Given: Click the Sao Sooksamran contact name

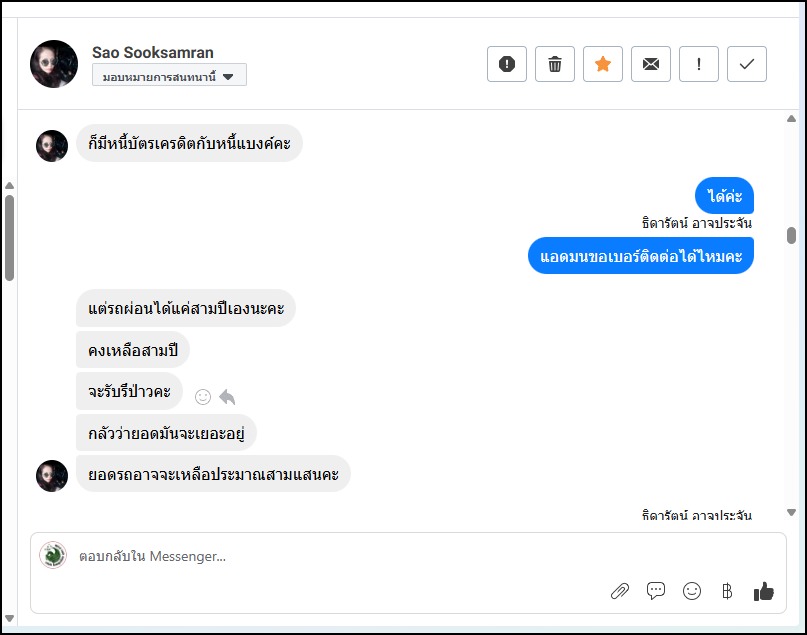Looking at the screenshot, I should (x=153, y=53).
